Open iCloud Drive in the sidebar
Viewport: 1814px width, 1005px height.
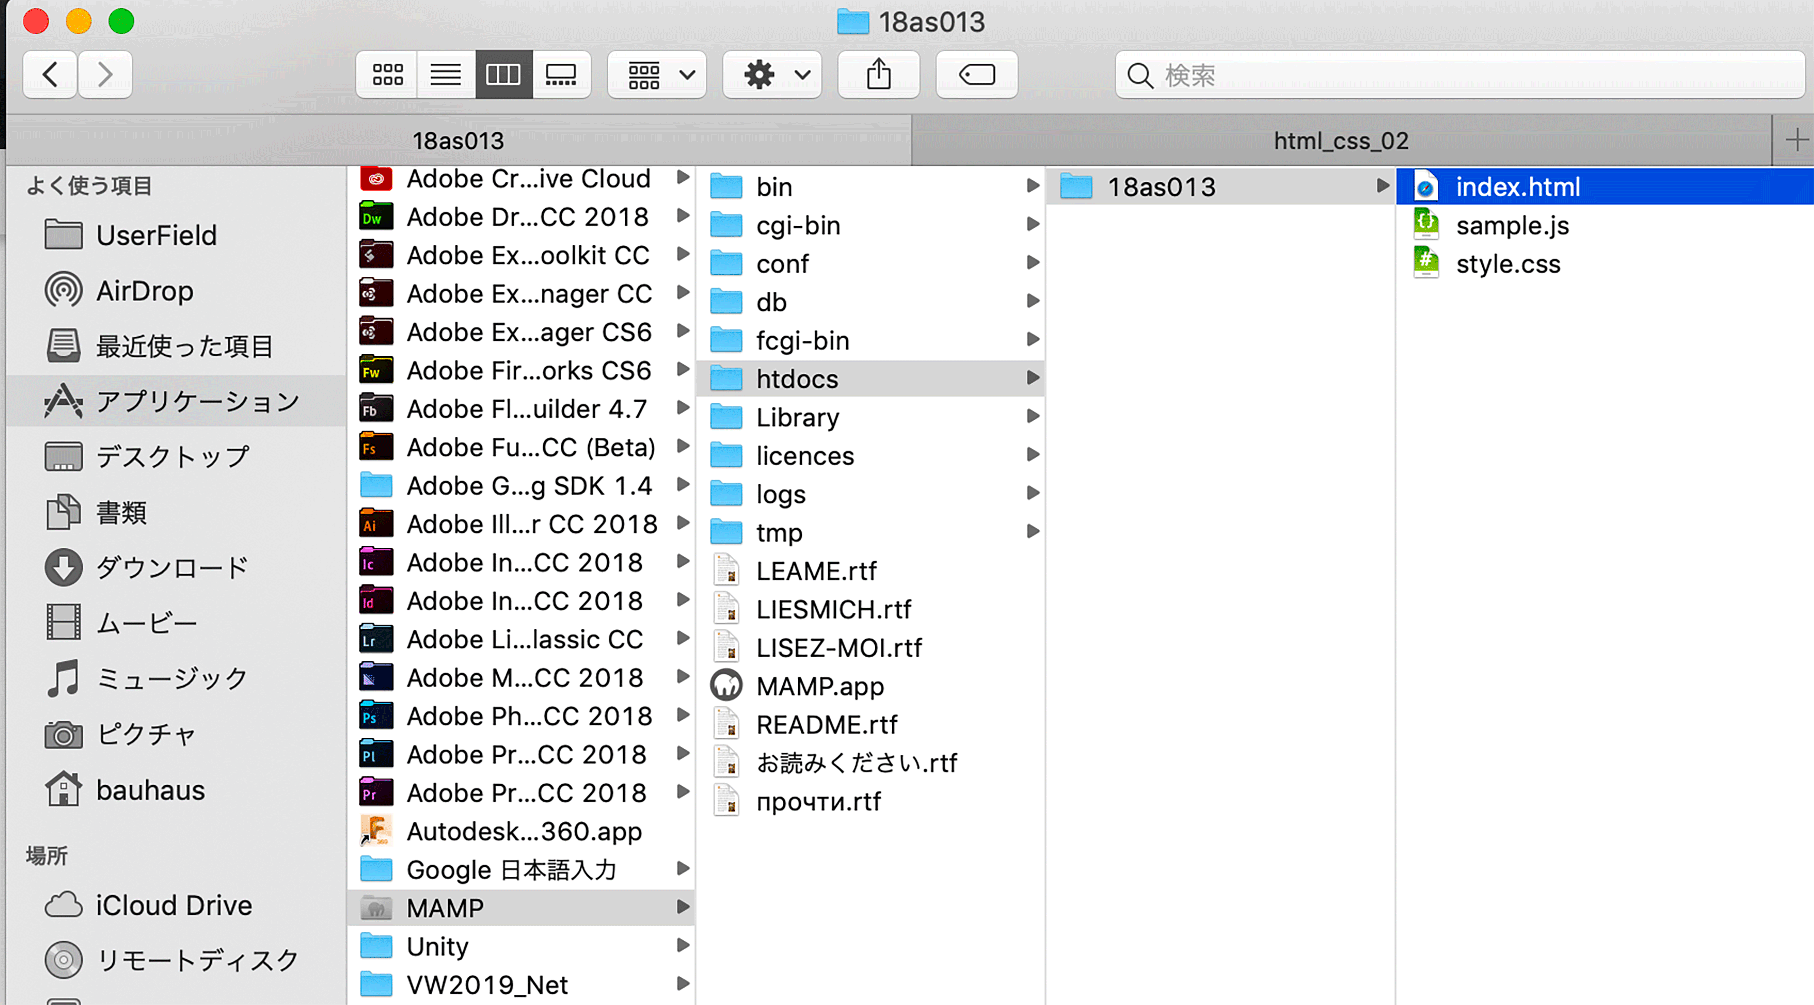(173, 905)
